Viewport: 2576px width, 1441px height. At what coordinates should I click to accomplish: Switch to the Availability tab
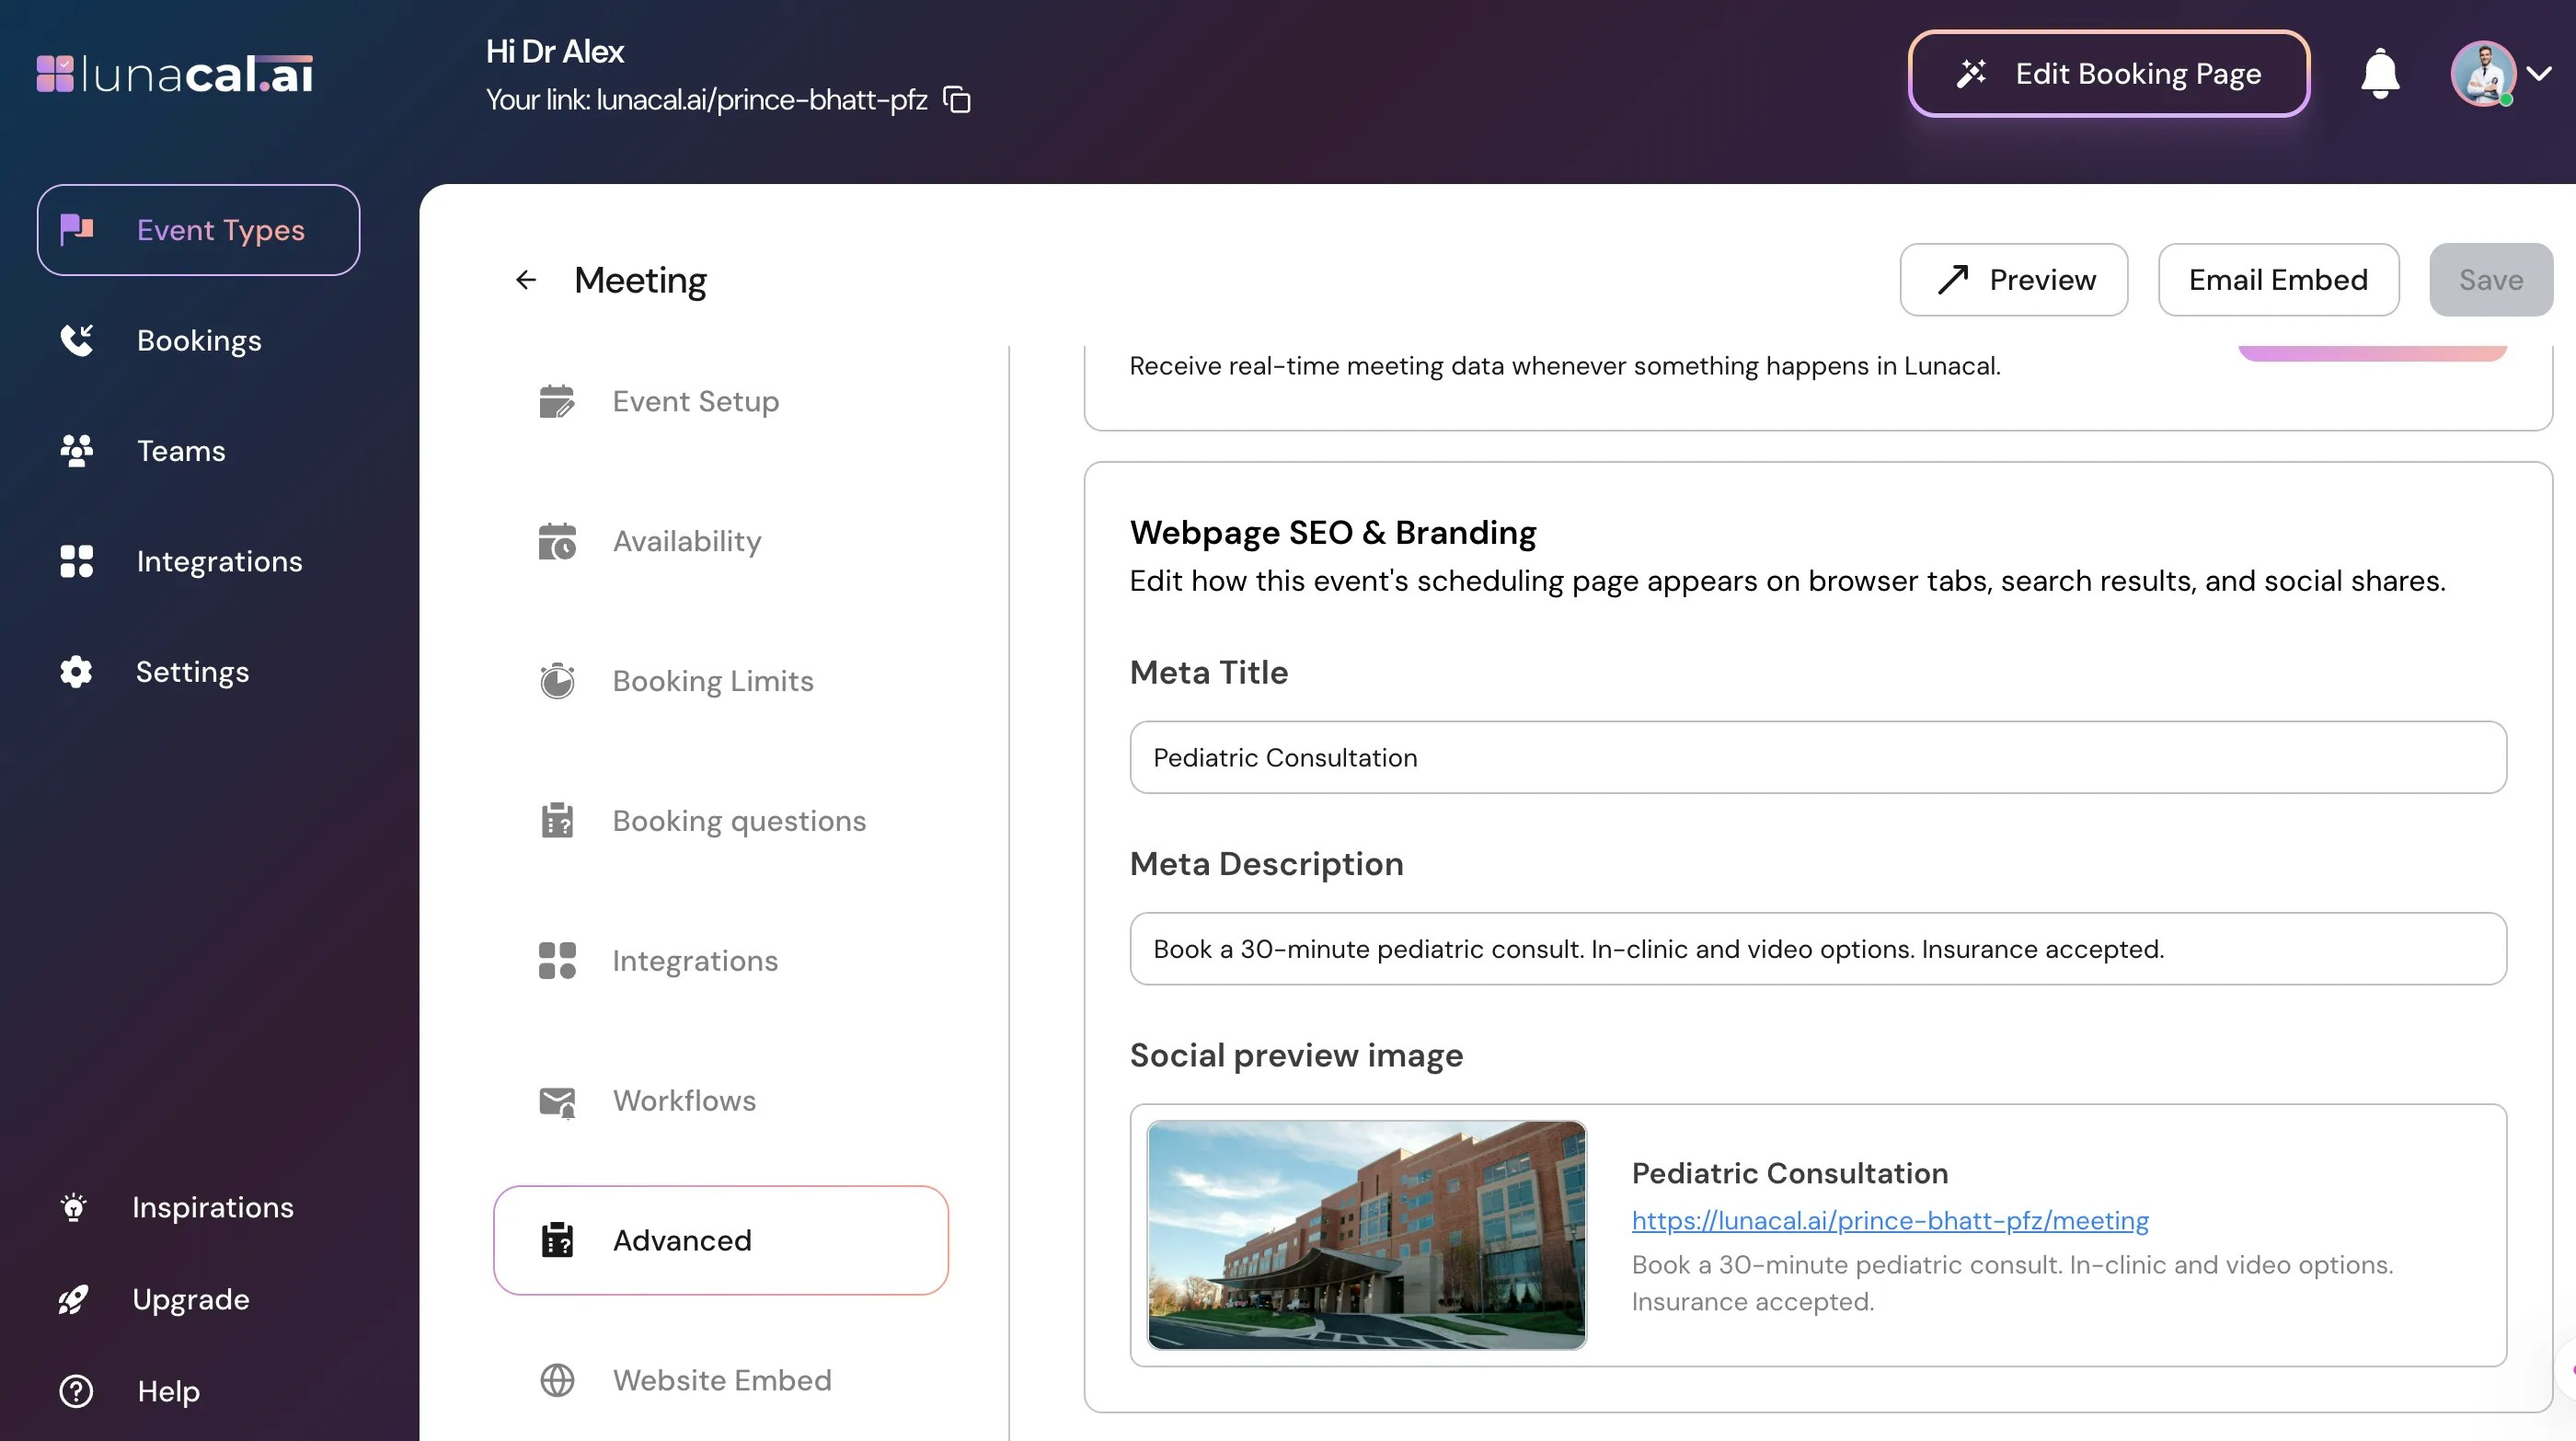point(686,541)
